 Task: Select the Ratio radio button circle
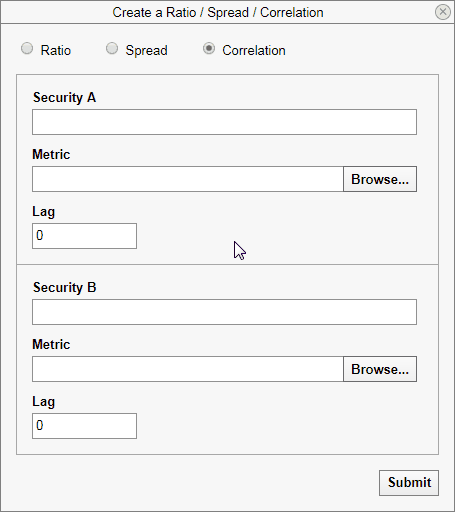[27, 48]
